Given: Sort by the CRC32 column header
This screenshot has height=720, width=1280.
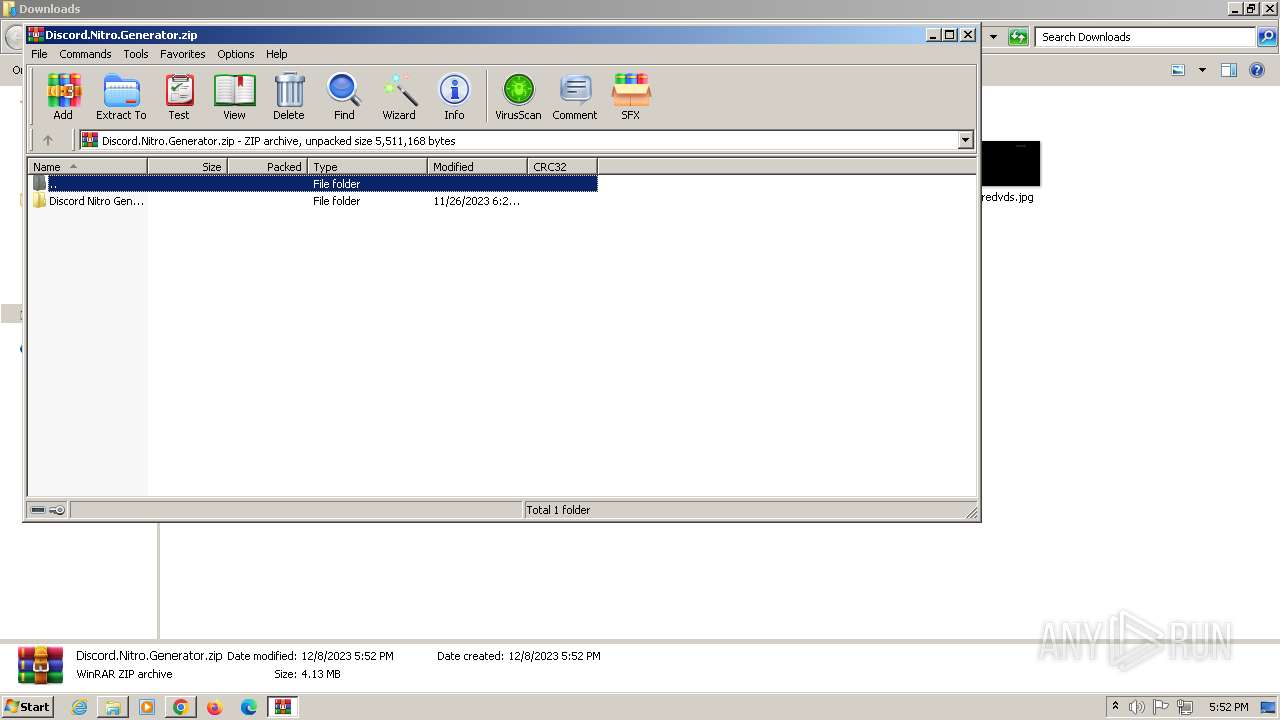Looking at the screenshot, I should 562,167.
